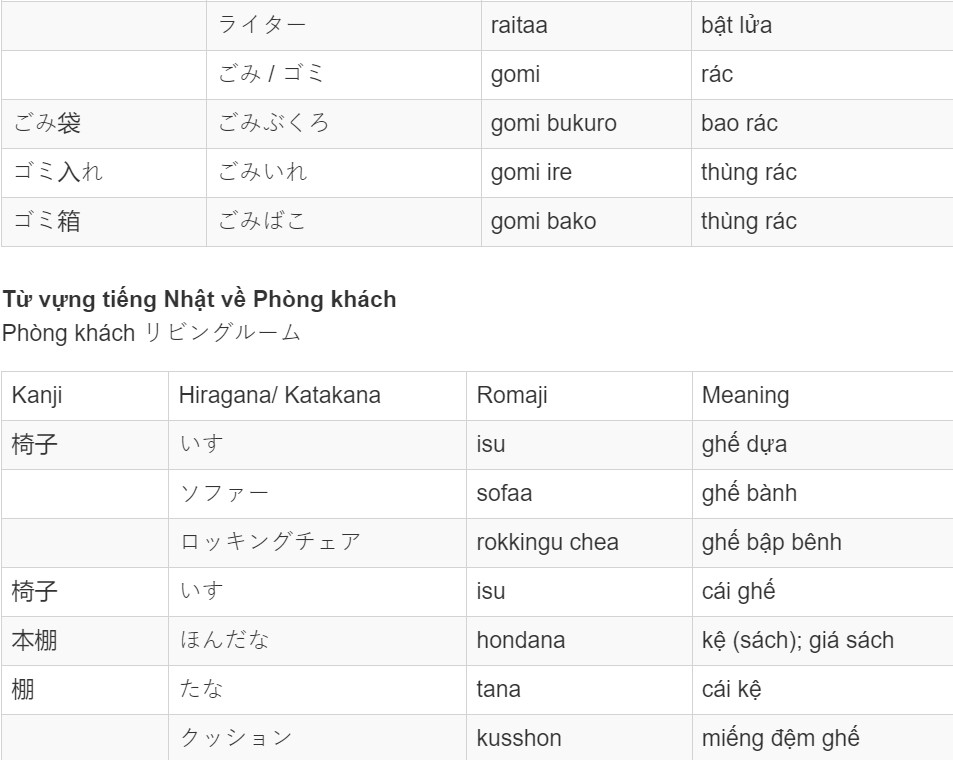This screenshot has width=953, height=760.
Task: Click the 'Từ vựng tiếng Nhật về Phòng khách' heading
Action: [x=199, y=300]
